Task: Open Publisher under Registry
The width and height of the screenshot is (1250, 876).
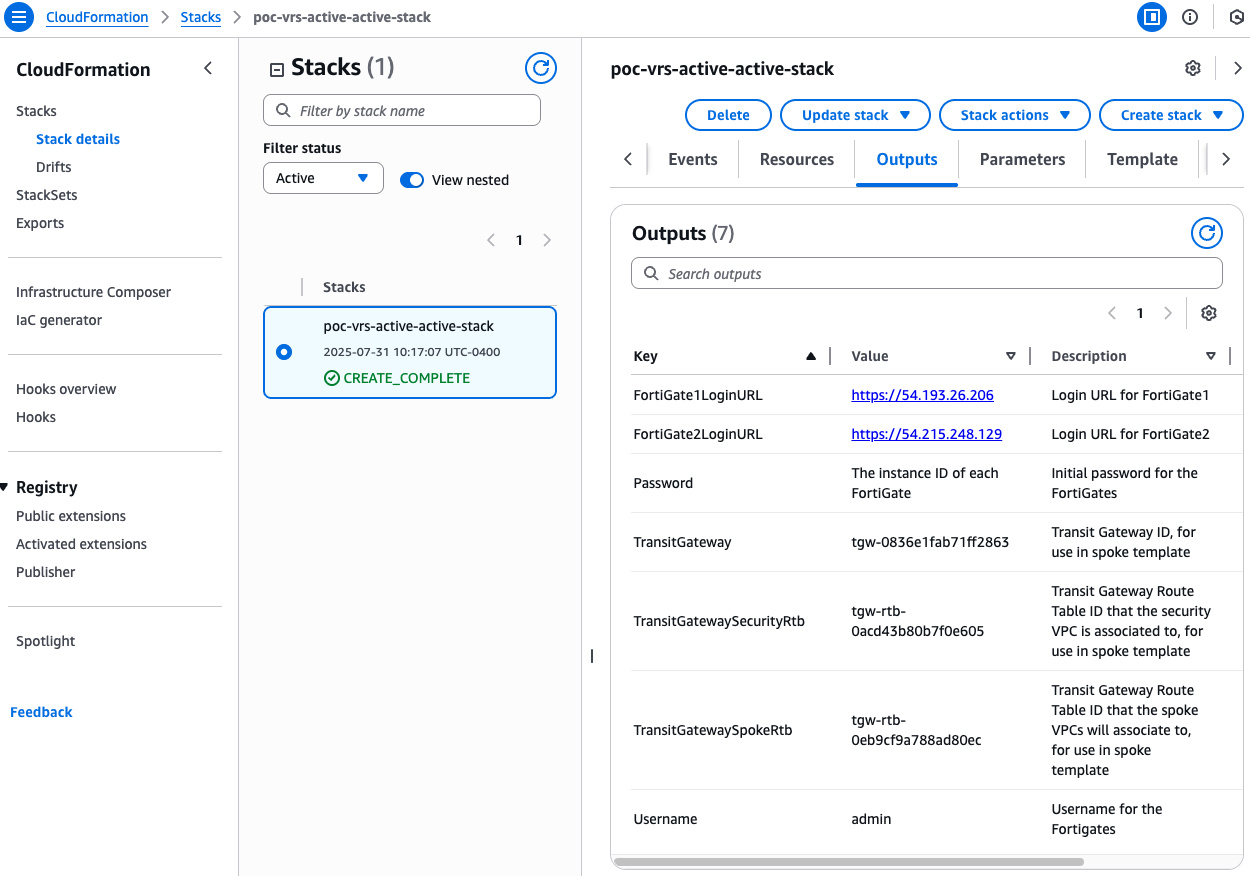Action: [46, 572]
